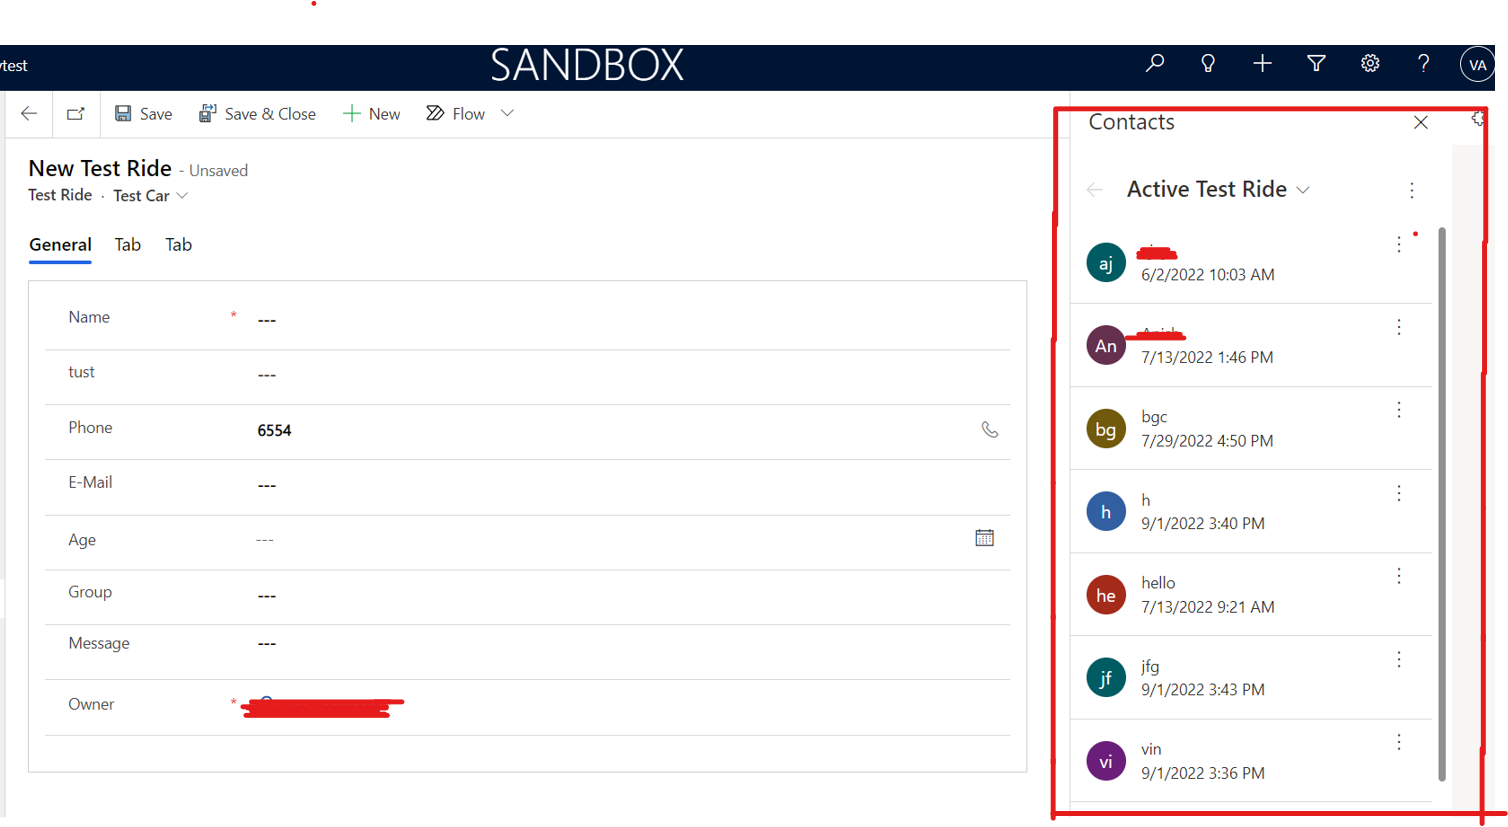Open the help question mark icon
Image resolution: width=1508 pixels, height=827 pixels.
1423,64
